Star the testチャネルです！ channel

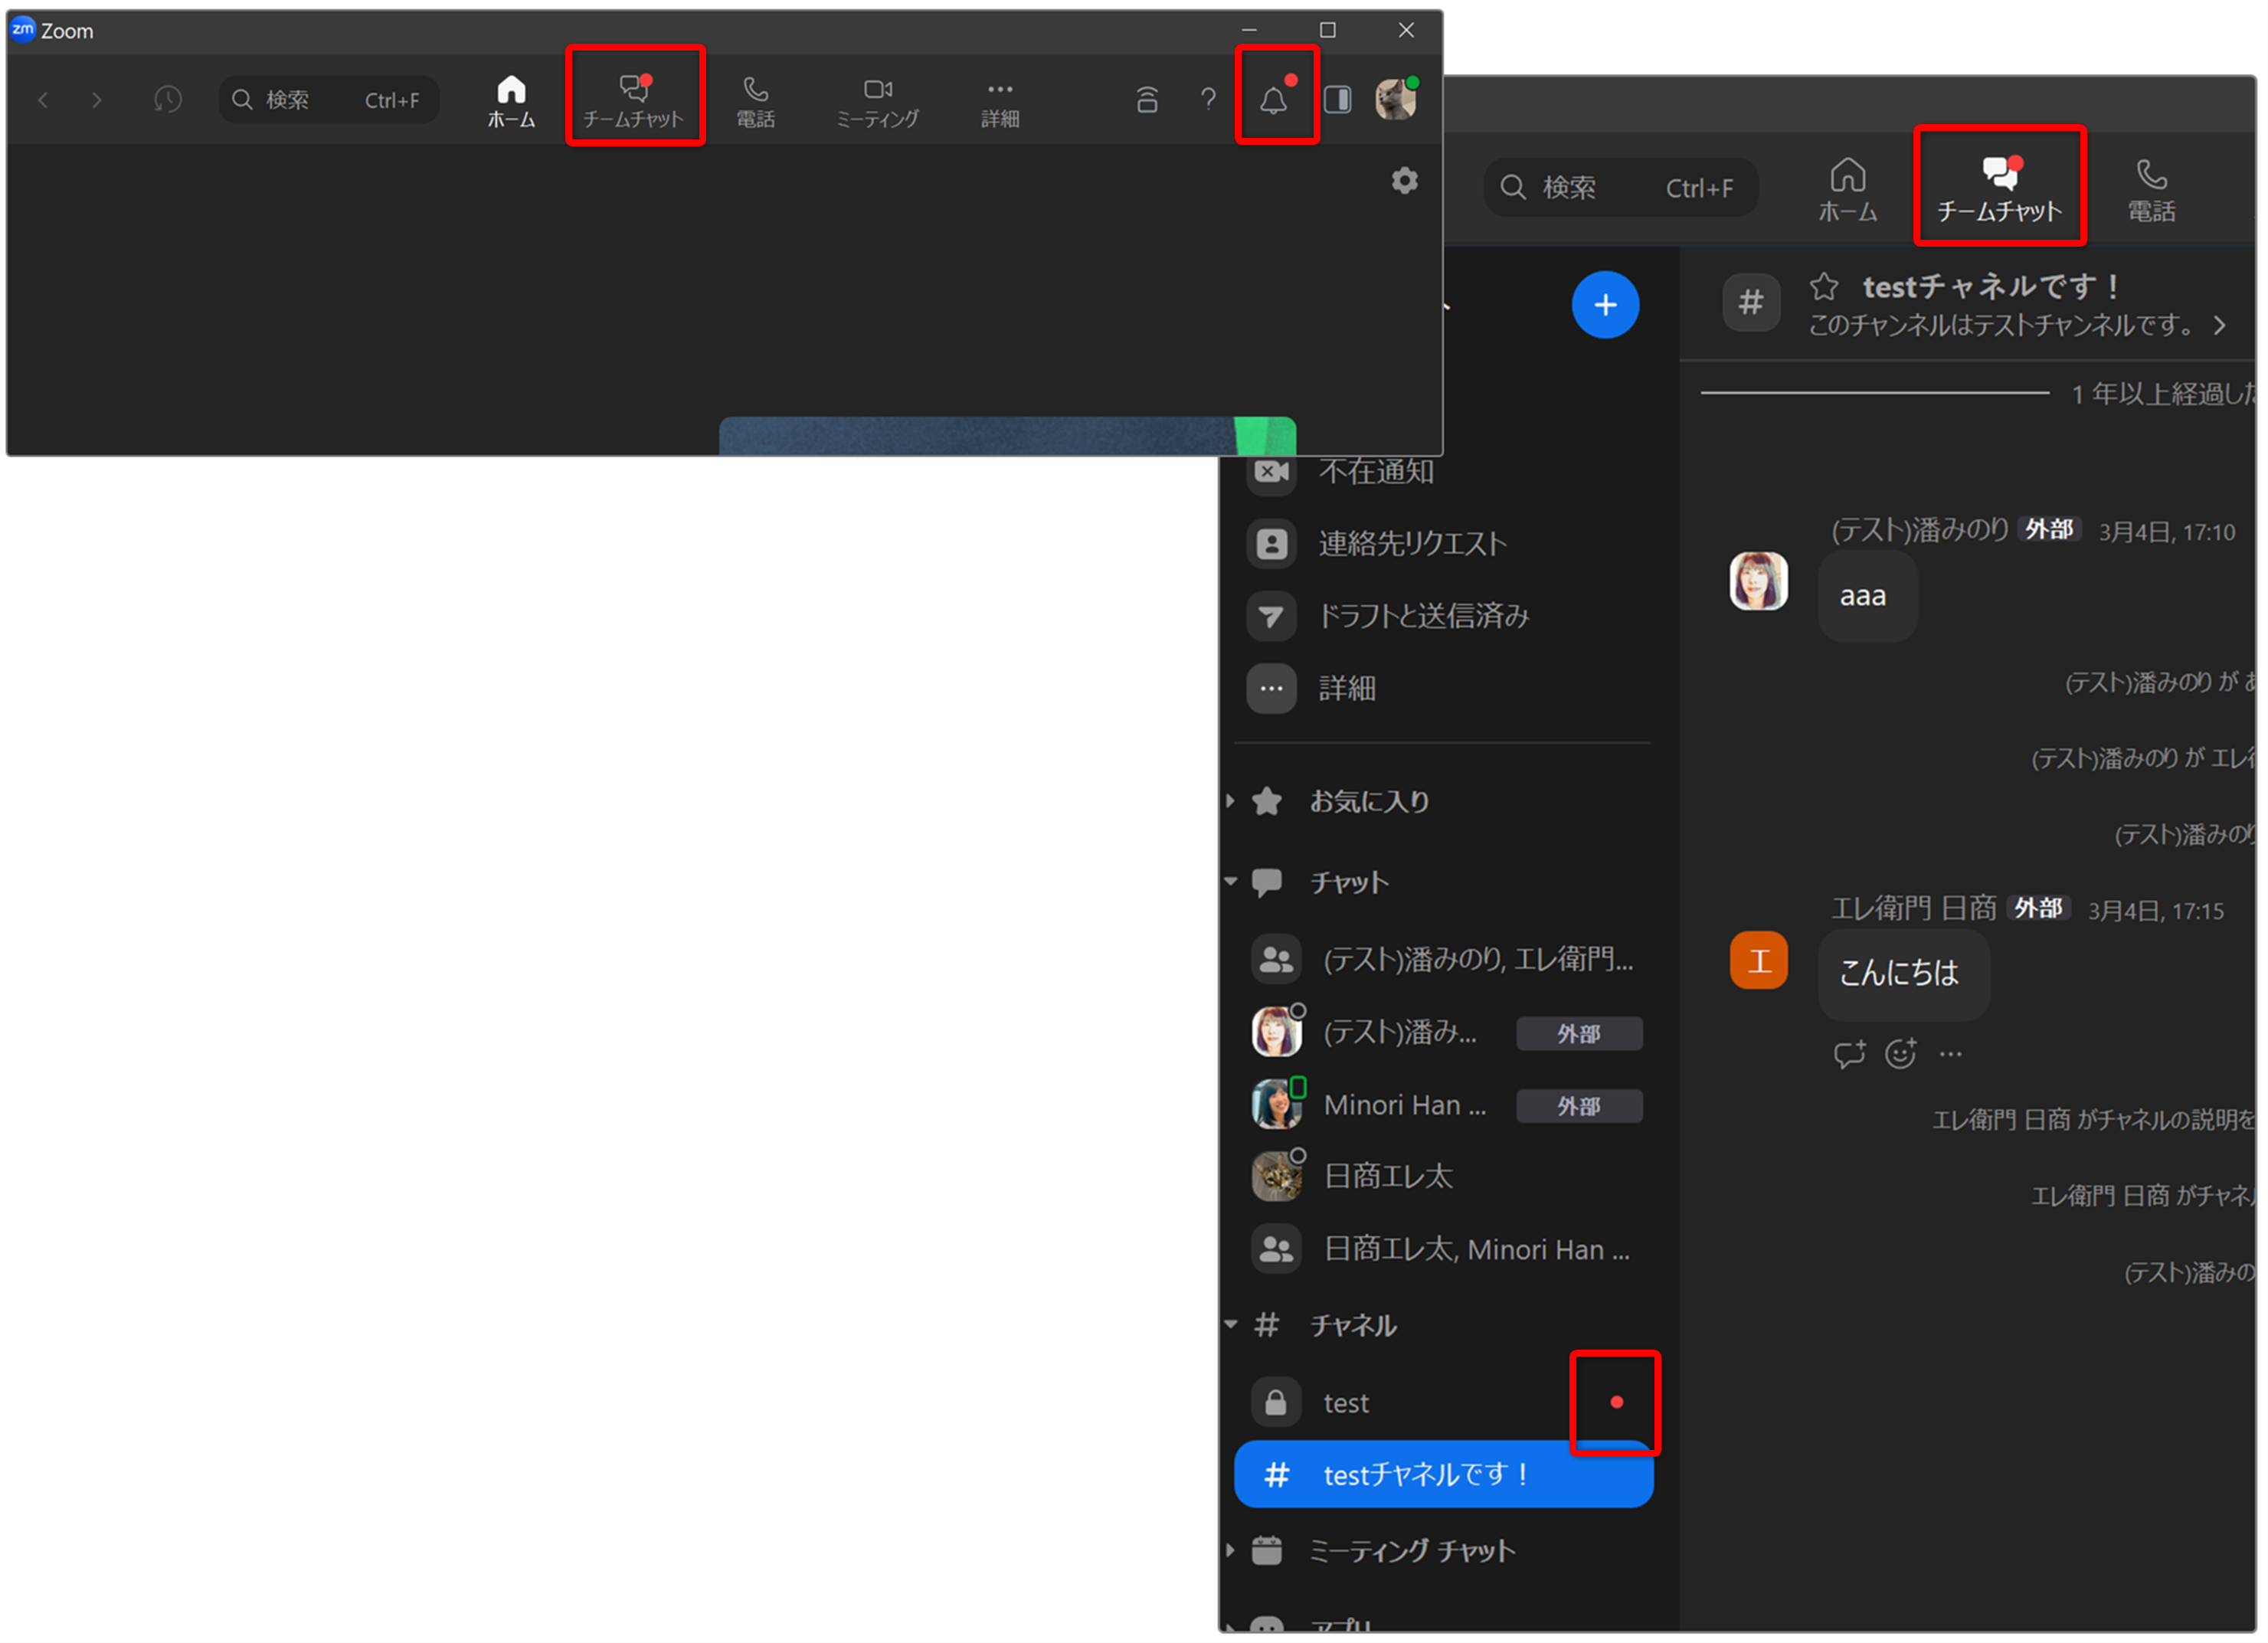(1824, 287)
